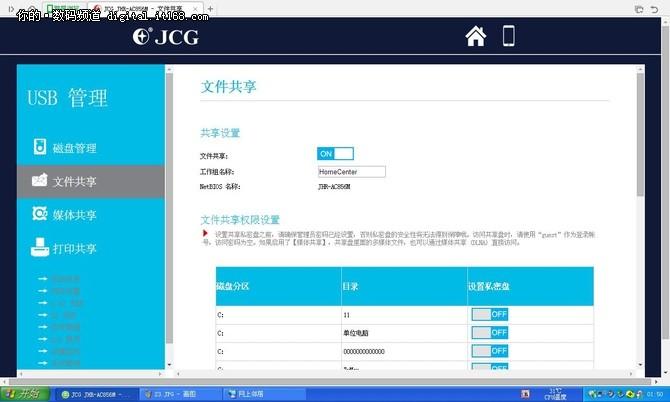Click the sidebar vertical scrollbar thumb
This screenshot has height=402, width=670.
pyautogui.click(x=169, y=208)
